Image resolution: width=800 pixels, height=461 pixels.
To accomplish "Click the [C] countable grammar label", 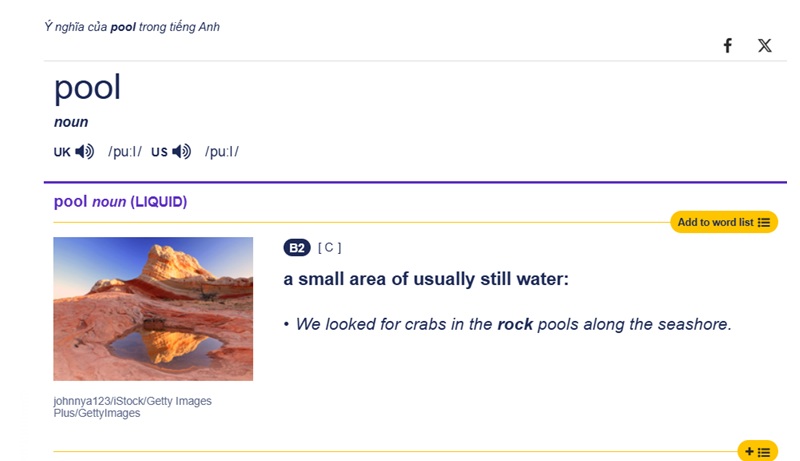I will (x=330, y=247).
